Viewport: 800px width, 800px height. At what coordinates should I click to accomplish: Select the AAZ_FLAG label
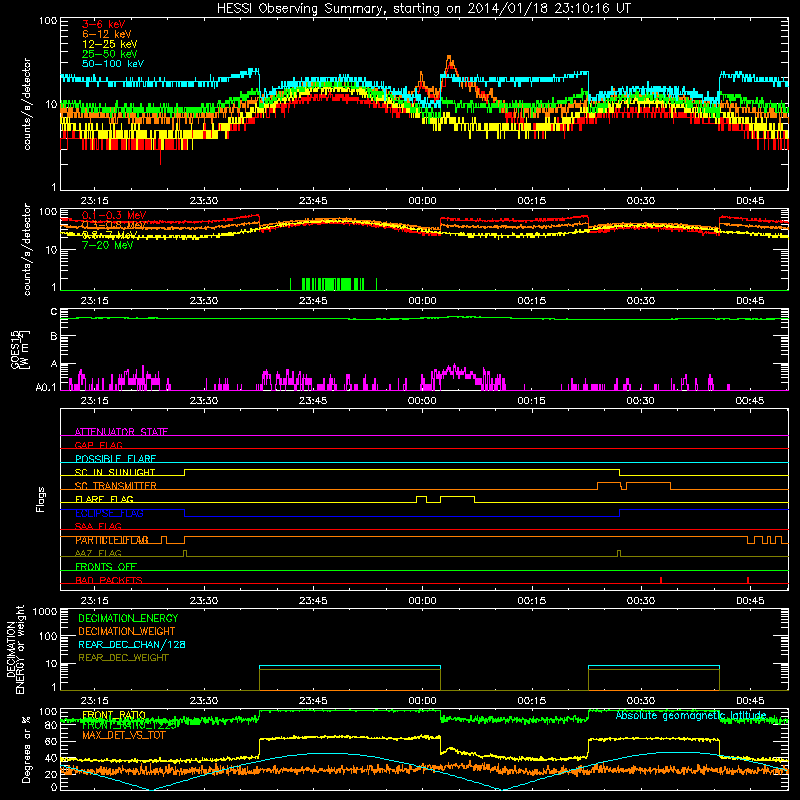point(98,553)
